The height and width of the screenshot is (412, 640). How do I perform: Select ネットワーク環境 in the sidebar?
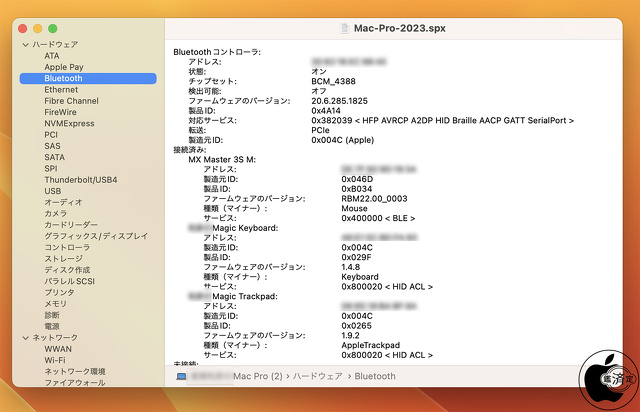[x=75, y=372]
